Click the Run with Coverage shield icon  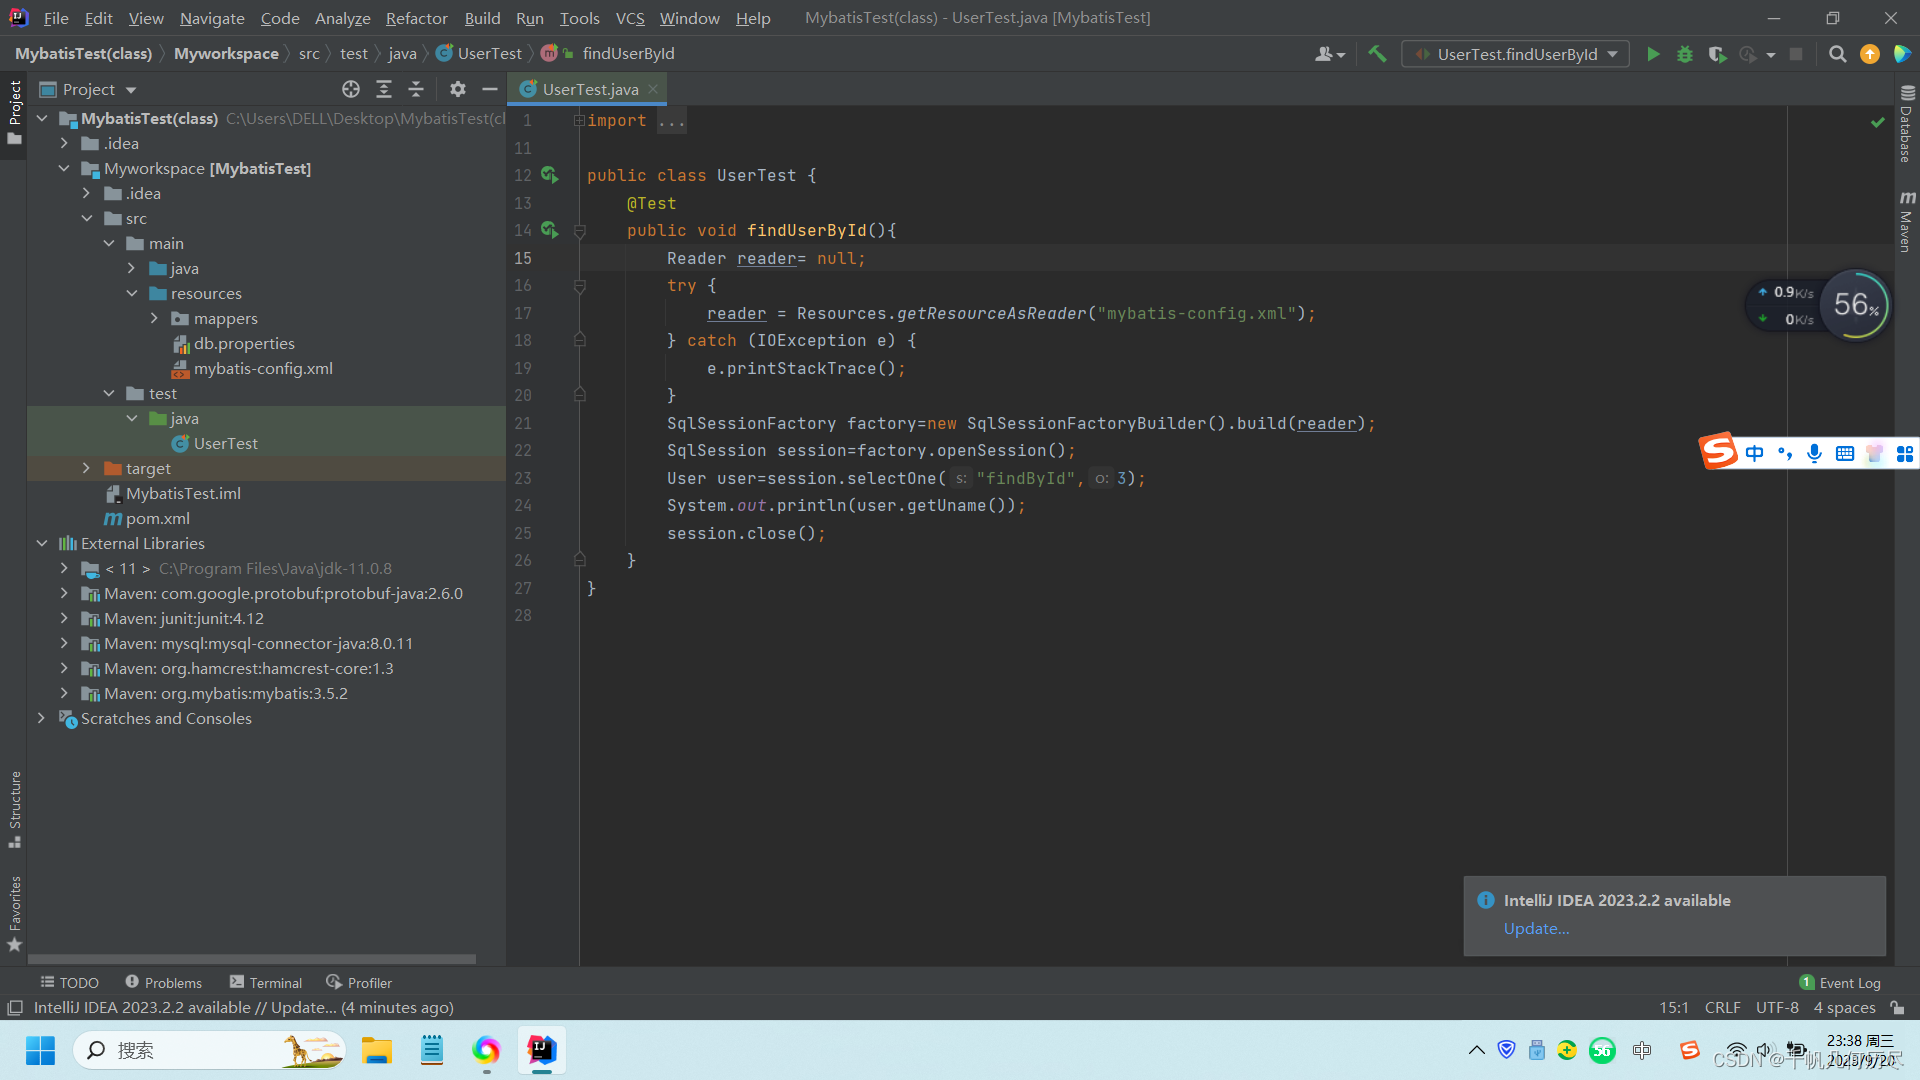[x=1718, y=54]
